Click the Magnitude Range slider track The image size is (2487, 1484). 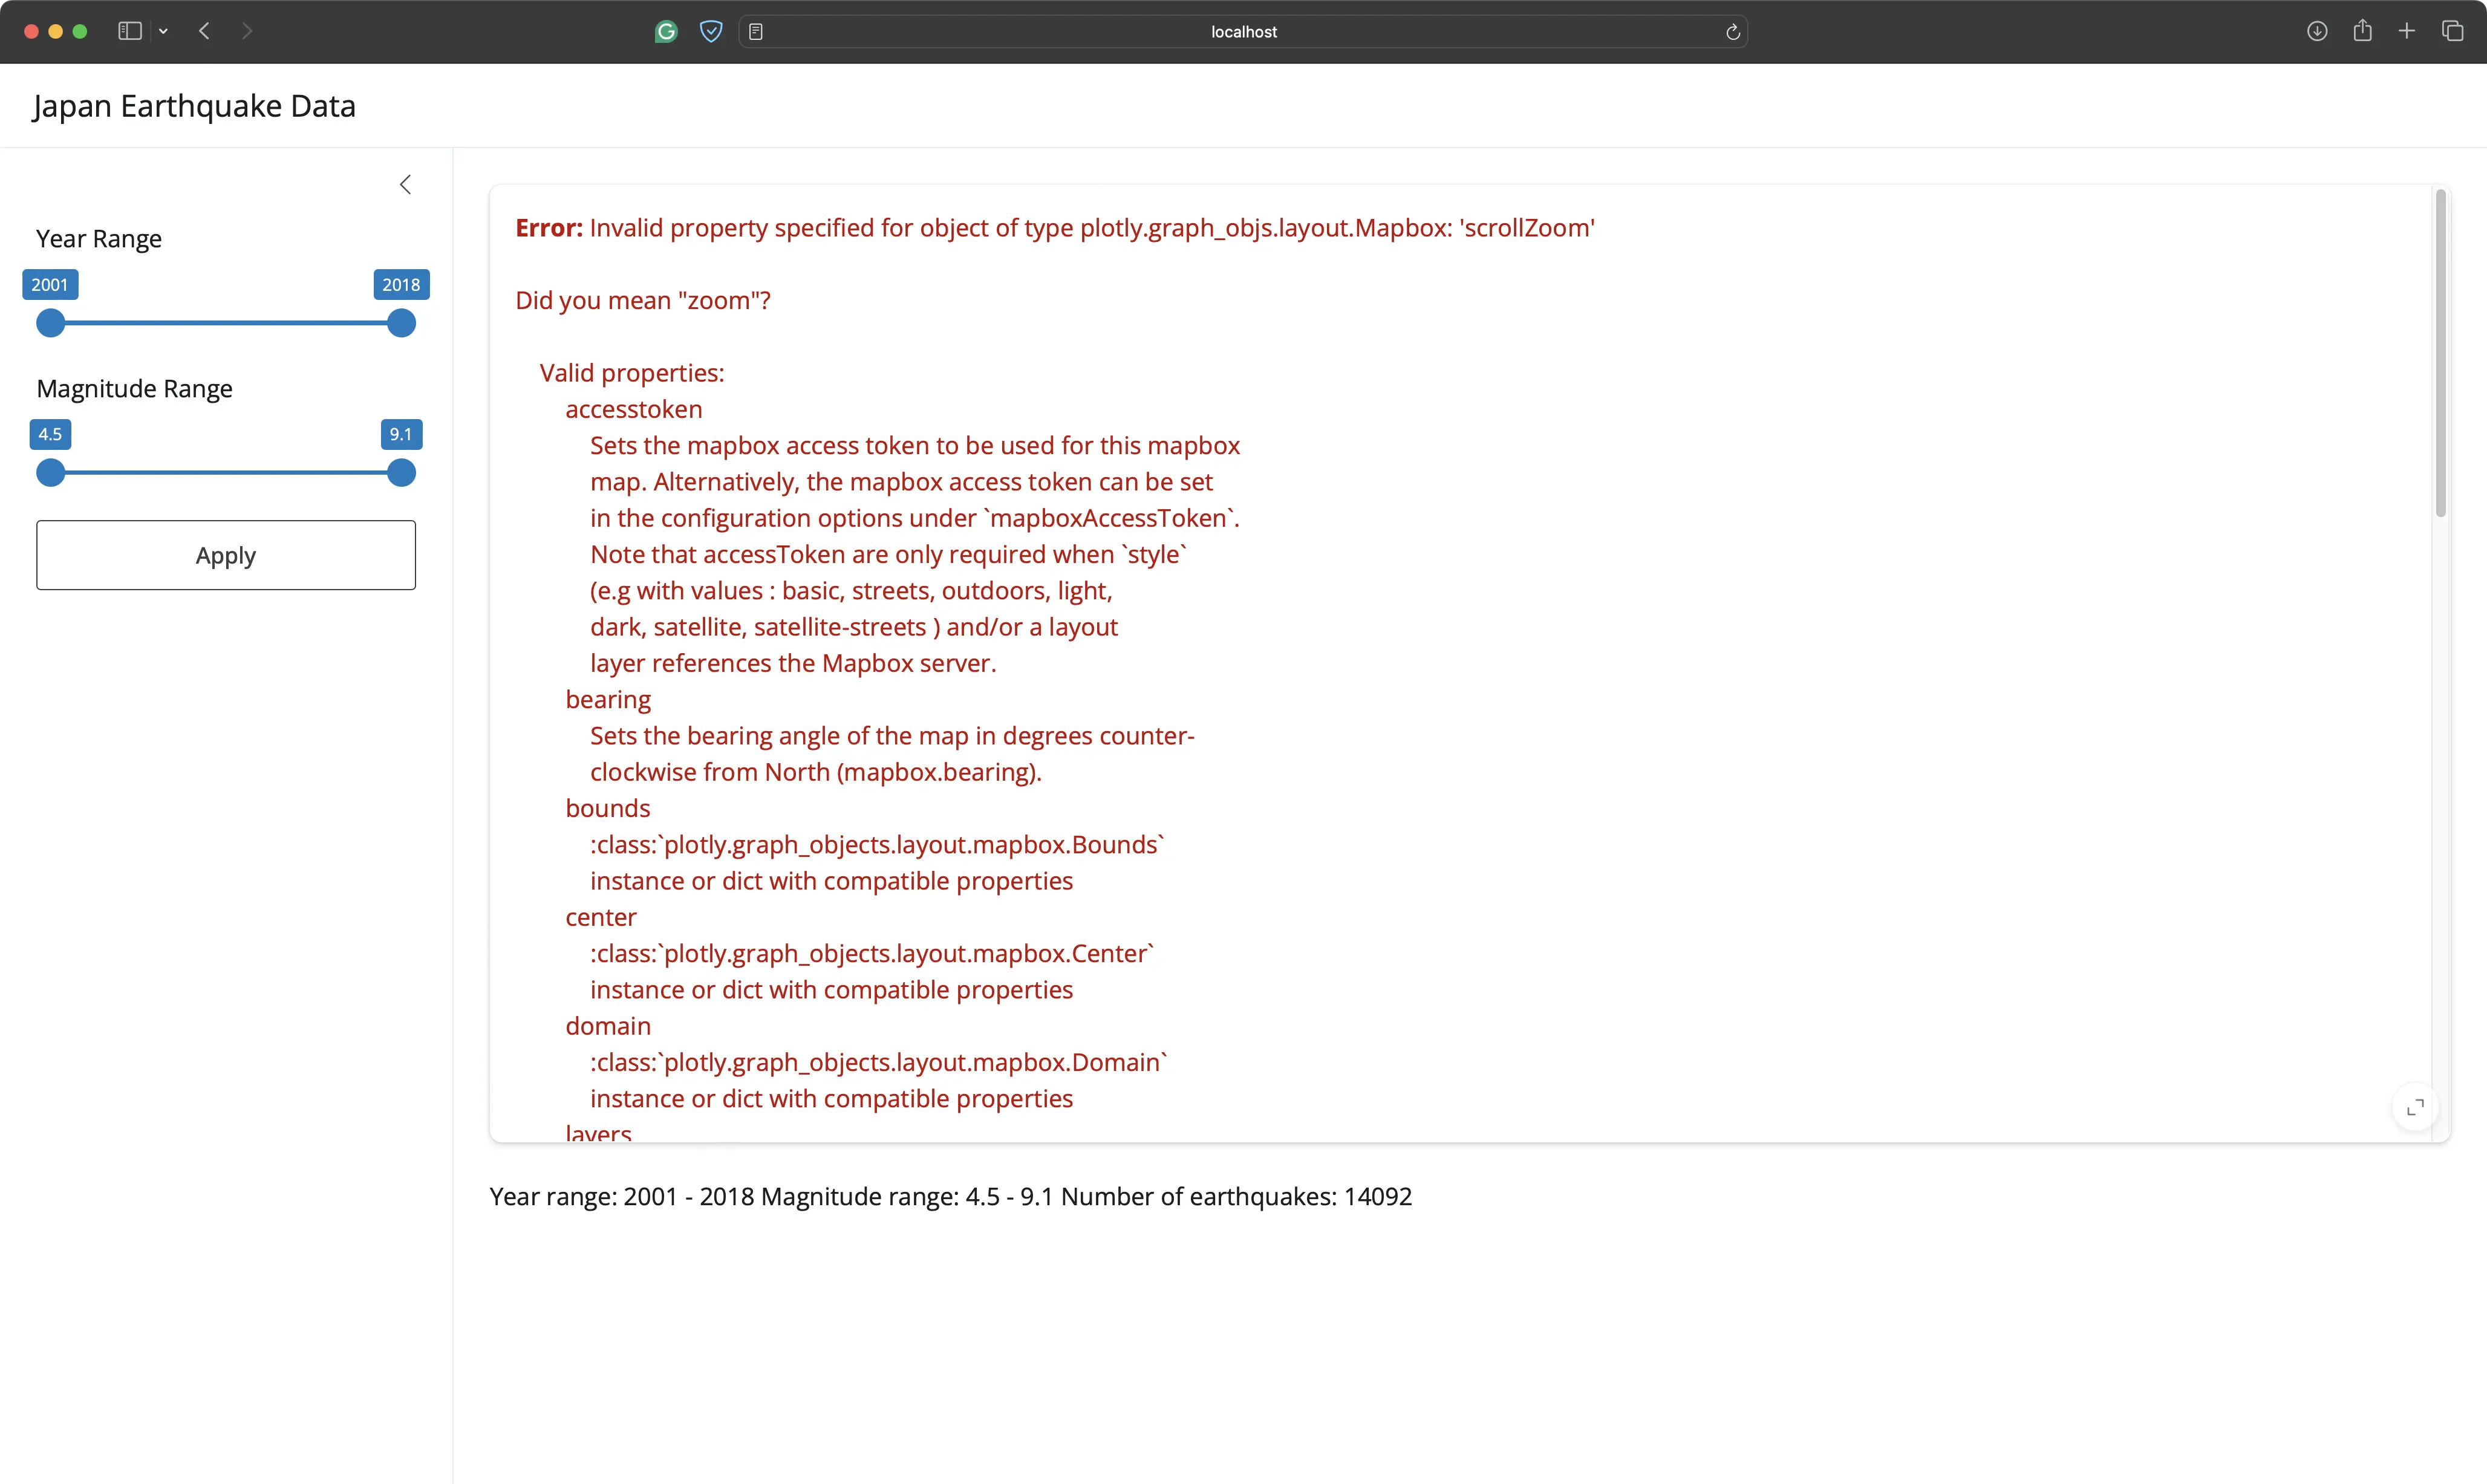point(226,473)
